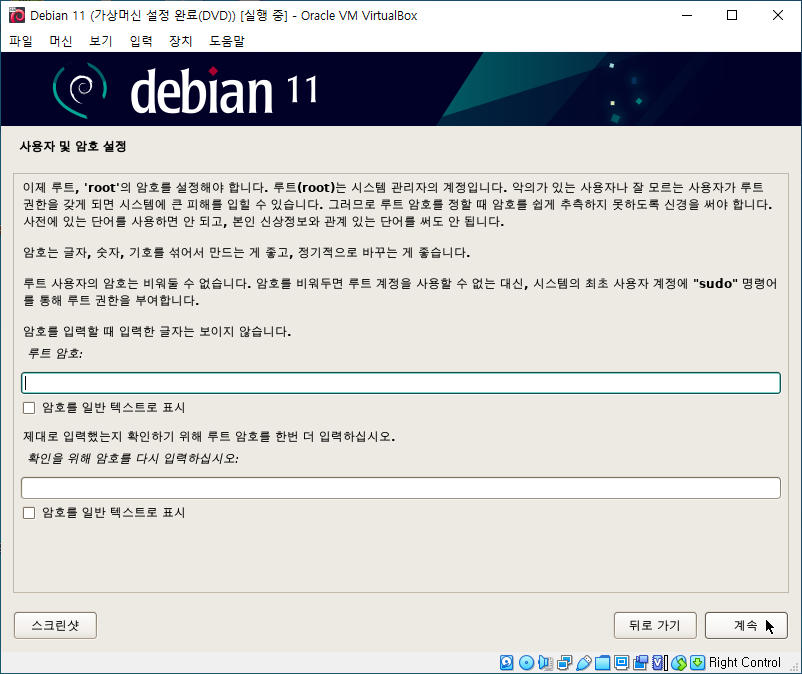Open the 도움말 menu
Image resolution: width=802 pixels, height=674 pixels.
point(227,41)
